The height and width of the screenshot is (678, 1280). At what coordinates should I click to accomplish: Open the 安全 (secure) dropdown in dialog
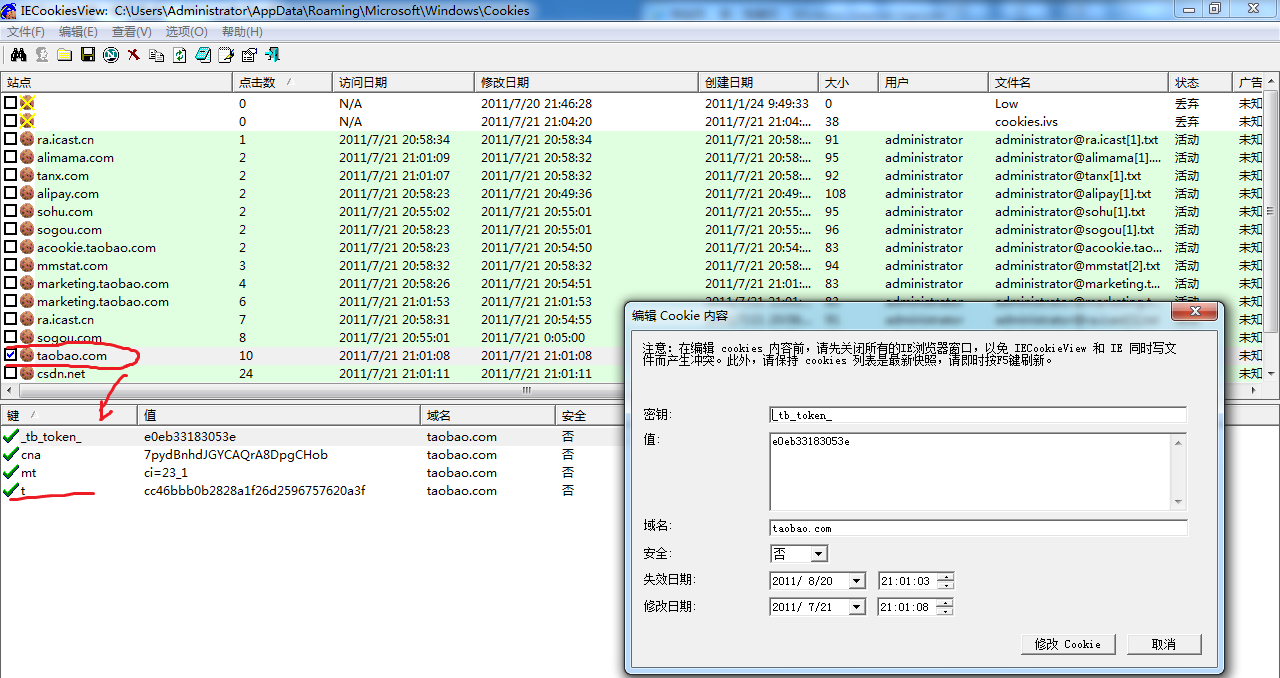(x=819, y=554)
